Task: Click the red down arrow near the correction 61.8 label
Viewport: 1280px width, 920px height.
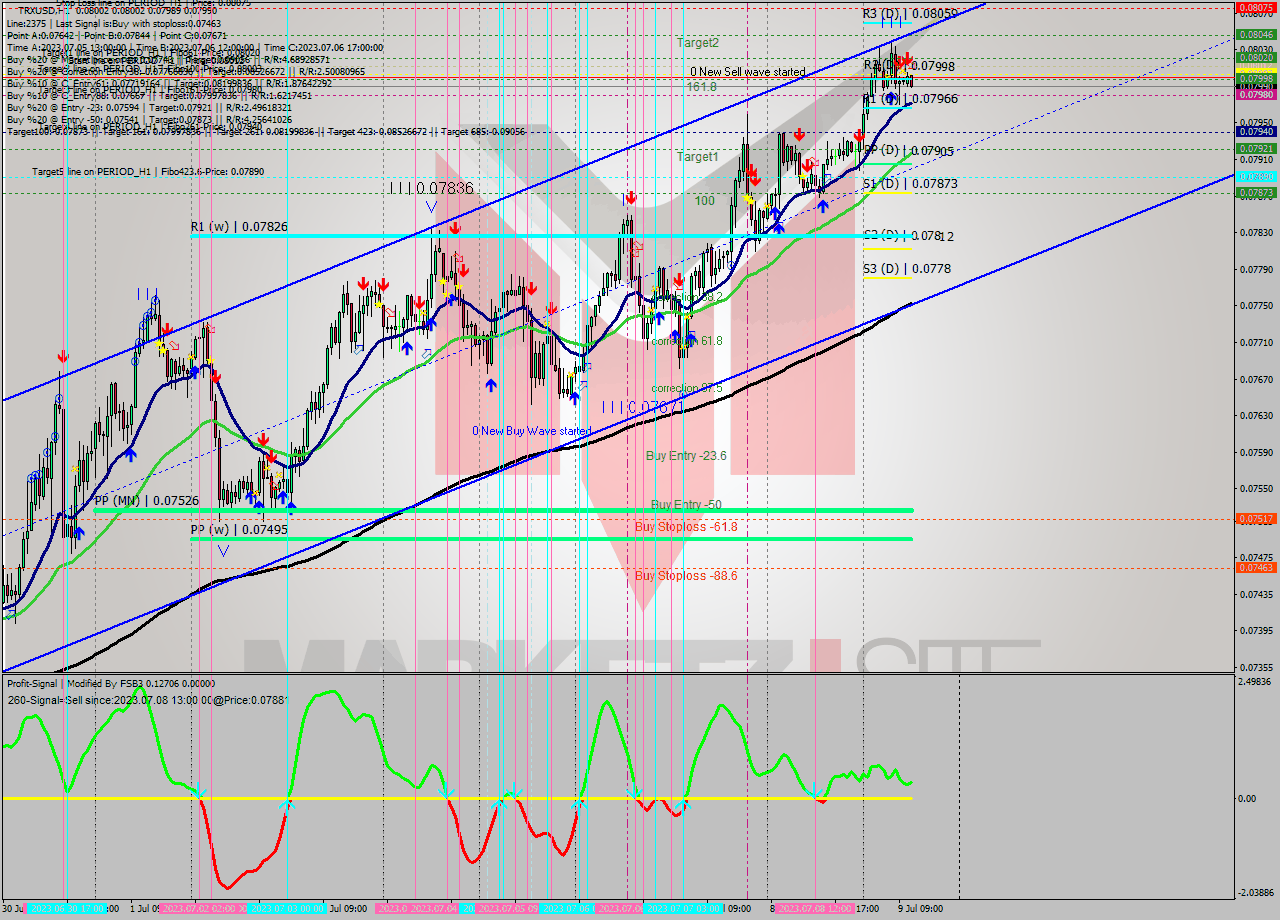Action: click(678, 282)
